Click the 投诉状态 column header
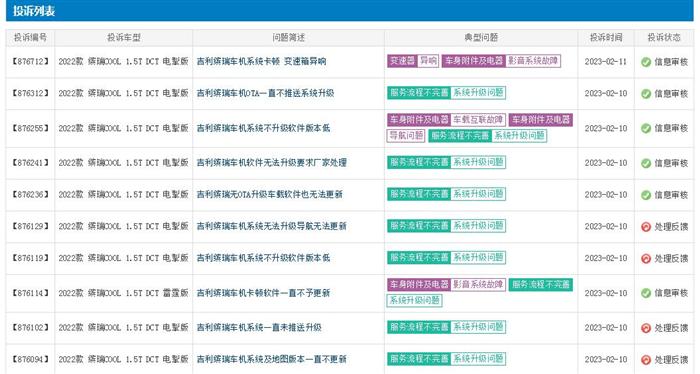 (664, 38)
